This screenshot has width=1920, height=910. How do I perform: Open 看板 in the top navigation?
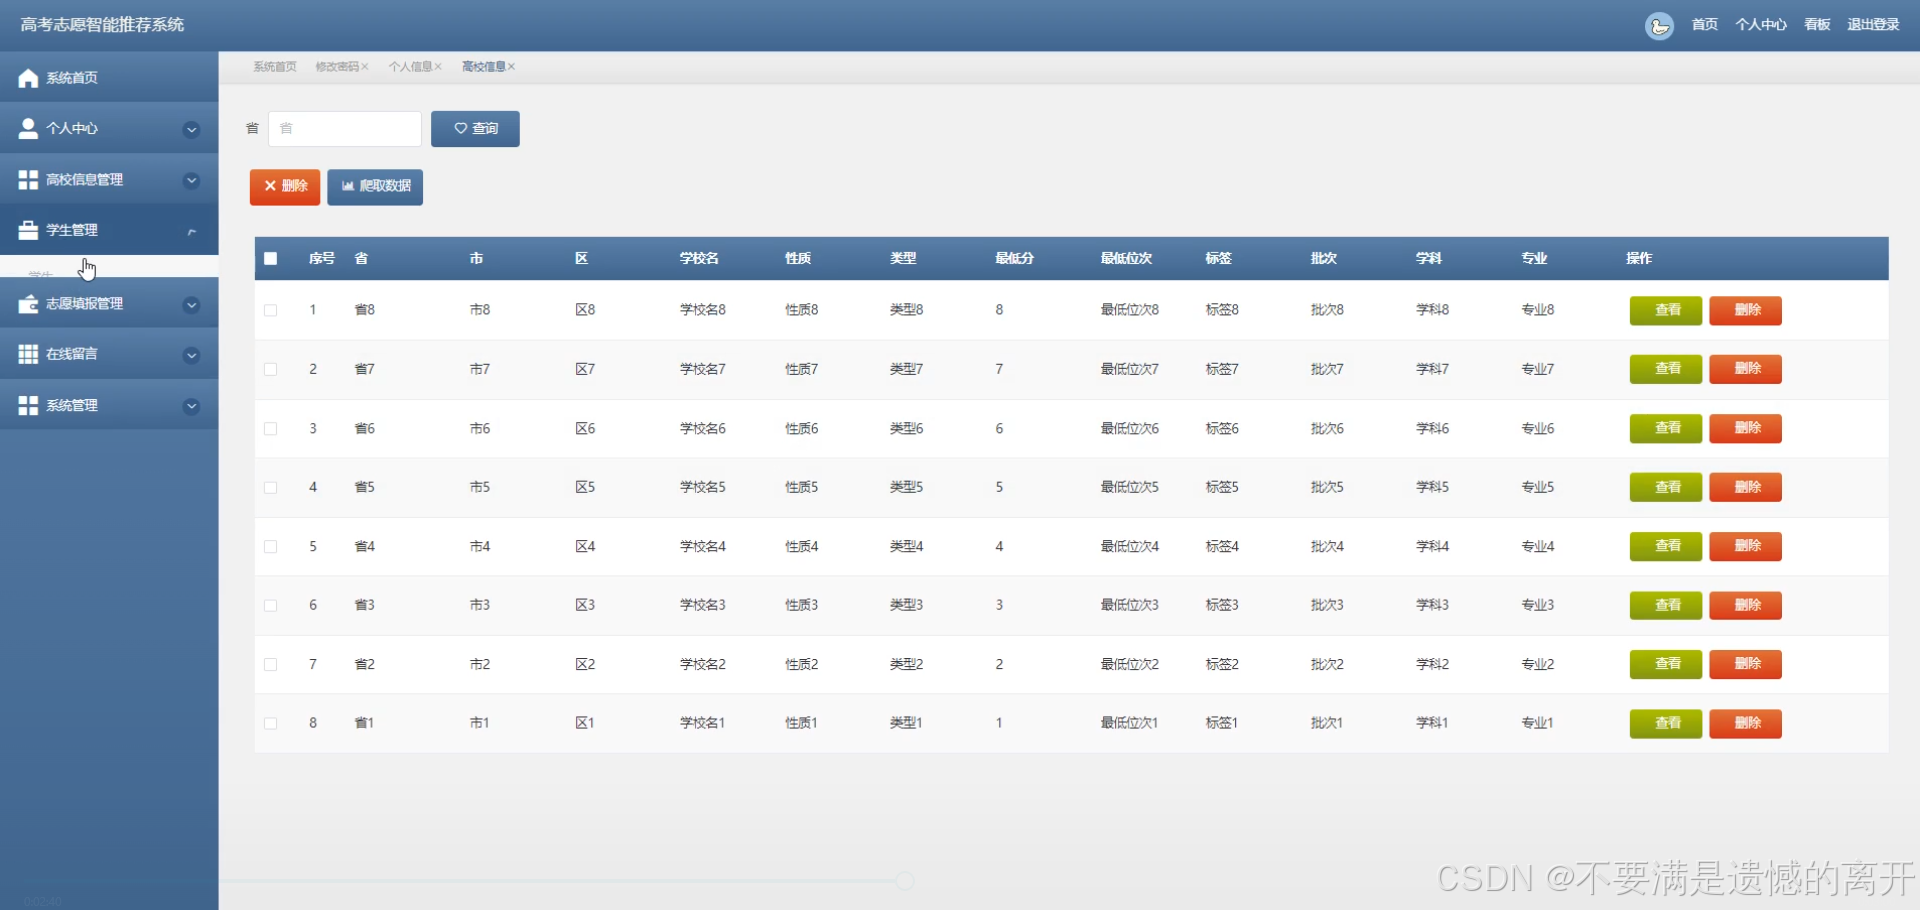[x=1817, y=25]
